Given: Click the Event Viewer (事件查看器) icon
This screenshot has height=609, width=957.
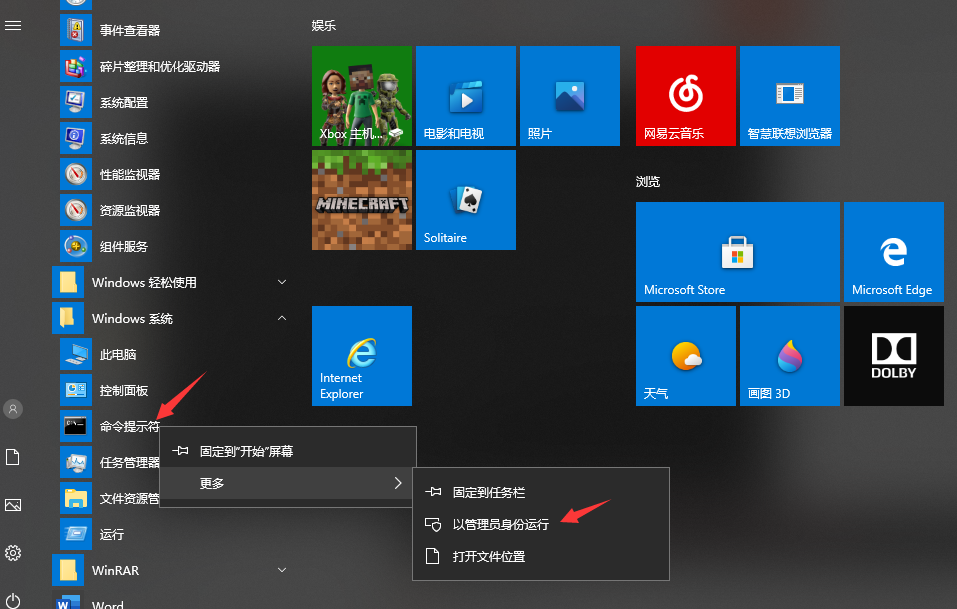Looking at the screenshot, I should (76, 31).
